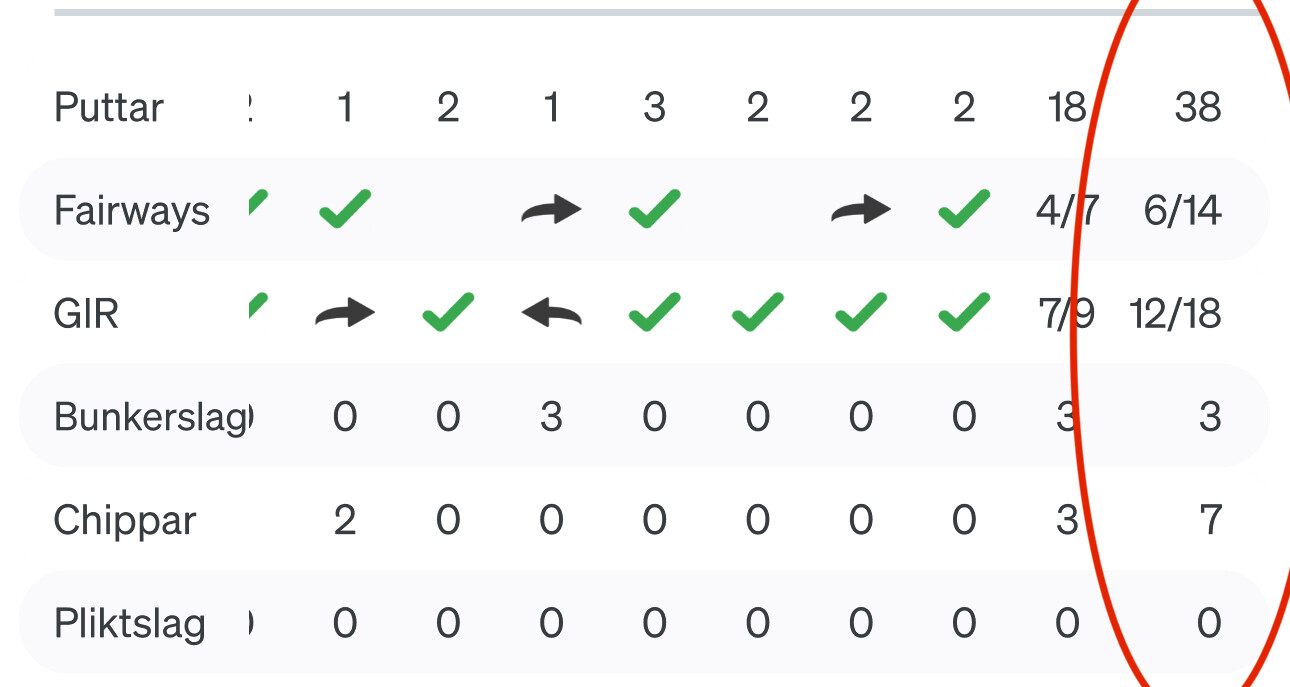Select Fairways right arrow above GIR left arrow
The image size is (1290, 687).
click(x=551, y=210)
